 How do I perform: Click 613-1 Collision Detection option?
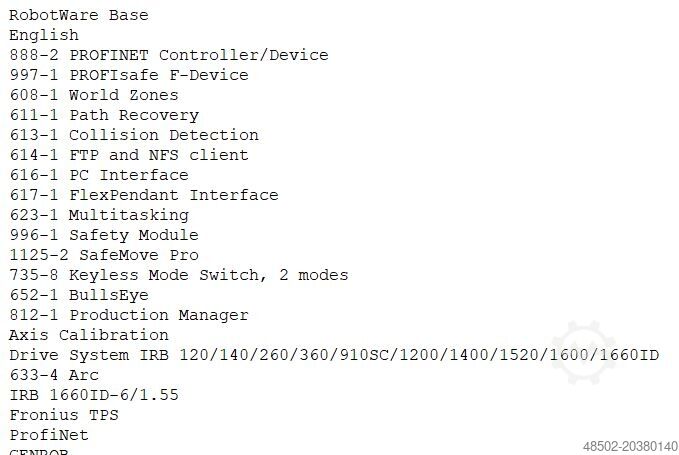(134, 135)
